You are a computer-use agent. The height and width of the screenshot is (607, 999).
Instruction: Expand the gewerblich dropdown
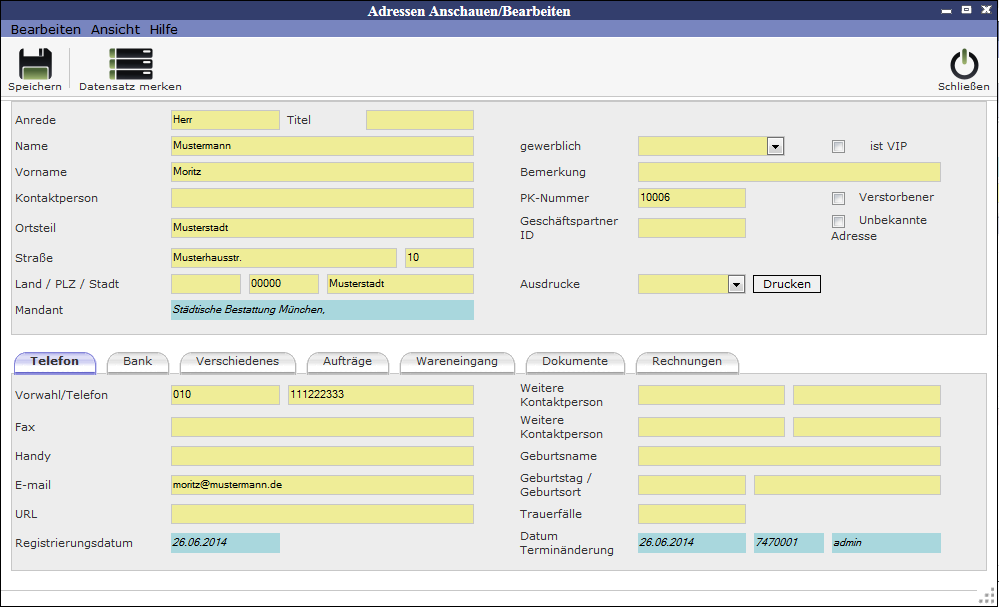click(775, 147)
